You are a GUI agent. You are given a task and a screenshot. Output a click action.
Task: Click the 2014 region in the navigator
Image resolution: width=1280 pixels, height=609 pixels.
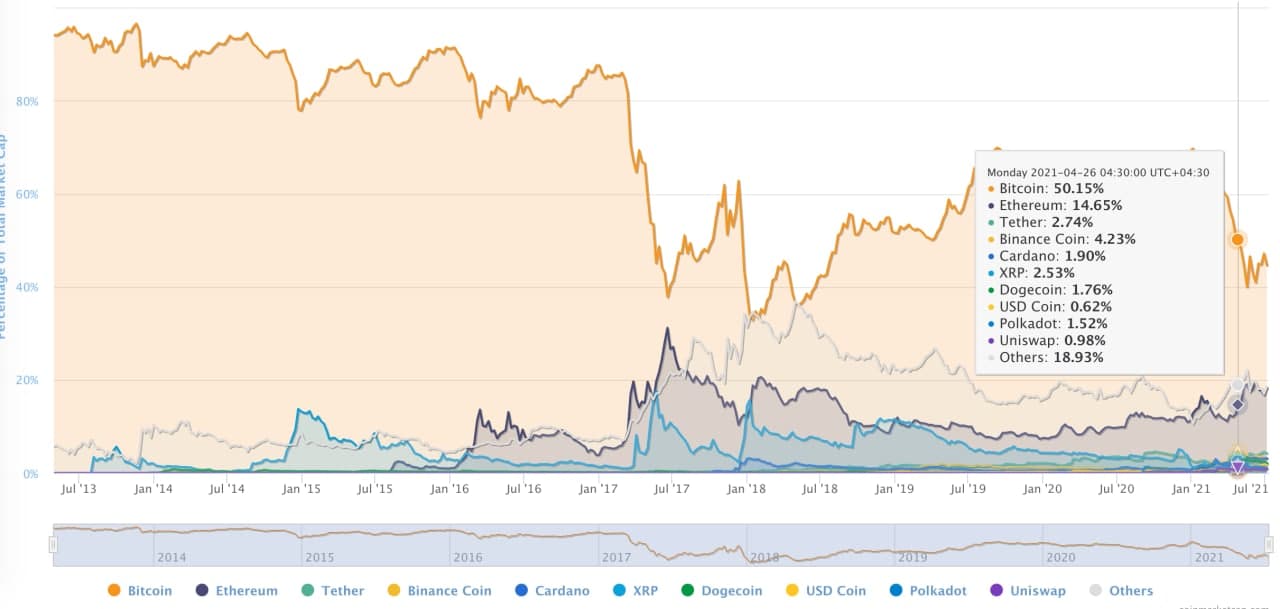pyautogui.click(x=170, y=557)
